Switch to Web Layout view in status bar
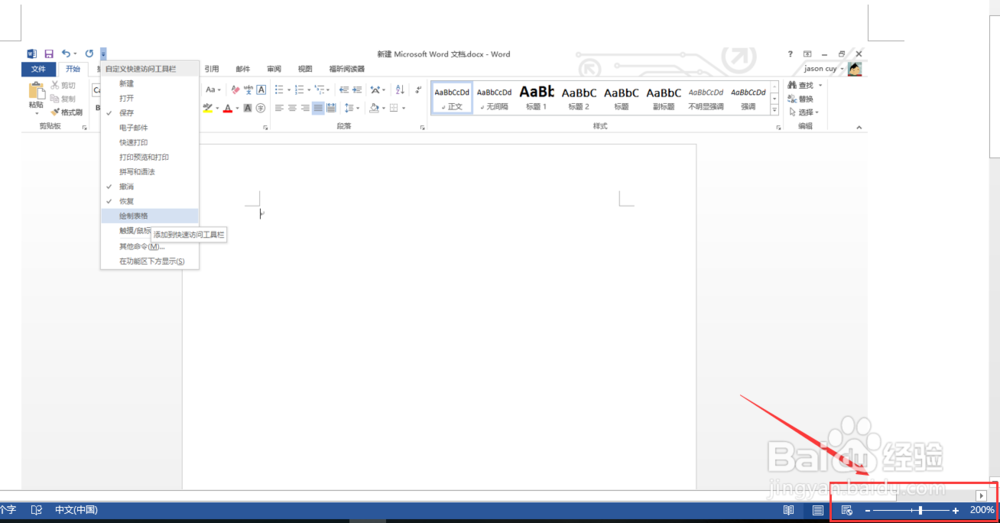Screen dimensions: 1000x523 (847, 510)
